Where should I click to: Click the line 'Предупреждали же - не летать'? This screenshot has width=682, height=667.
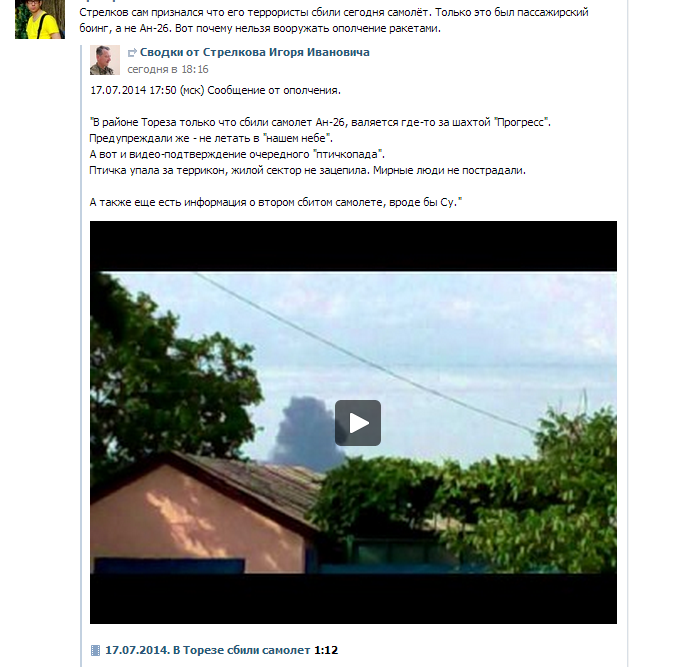pos(211,138)
